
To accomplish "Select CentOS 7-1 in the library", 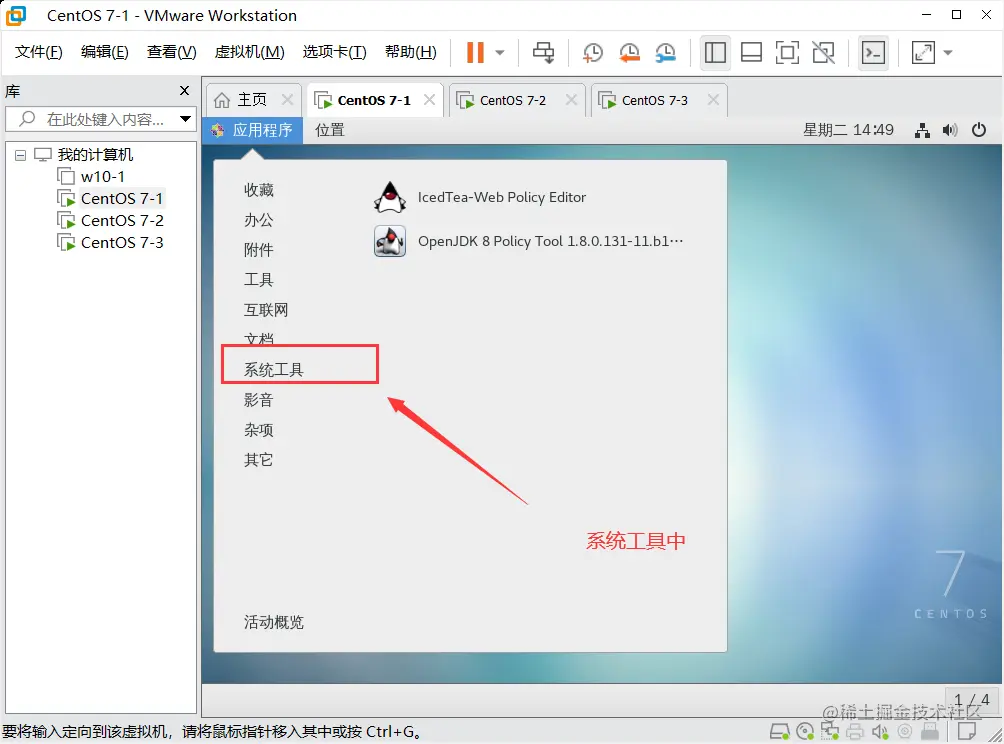I will (122, 198).
